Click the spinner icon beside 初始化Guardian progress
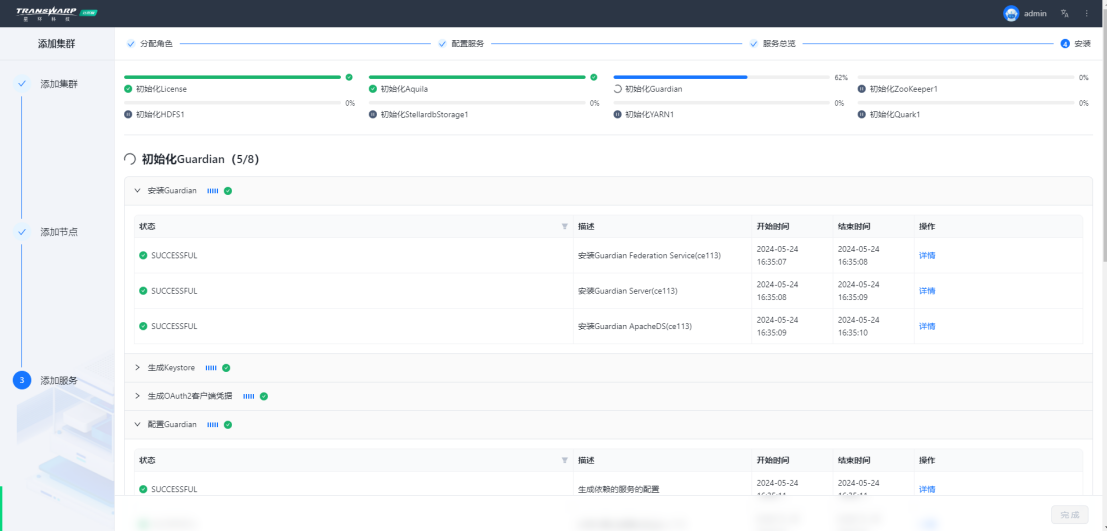This screenshot has width=1107, height=531. tap(618, 89)
